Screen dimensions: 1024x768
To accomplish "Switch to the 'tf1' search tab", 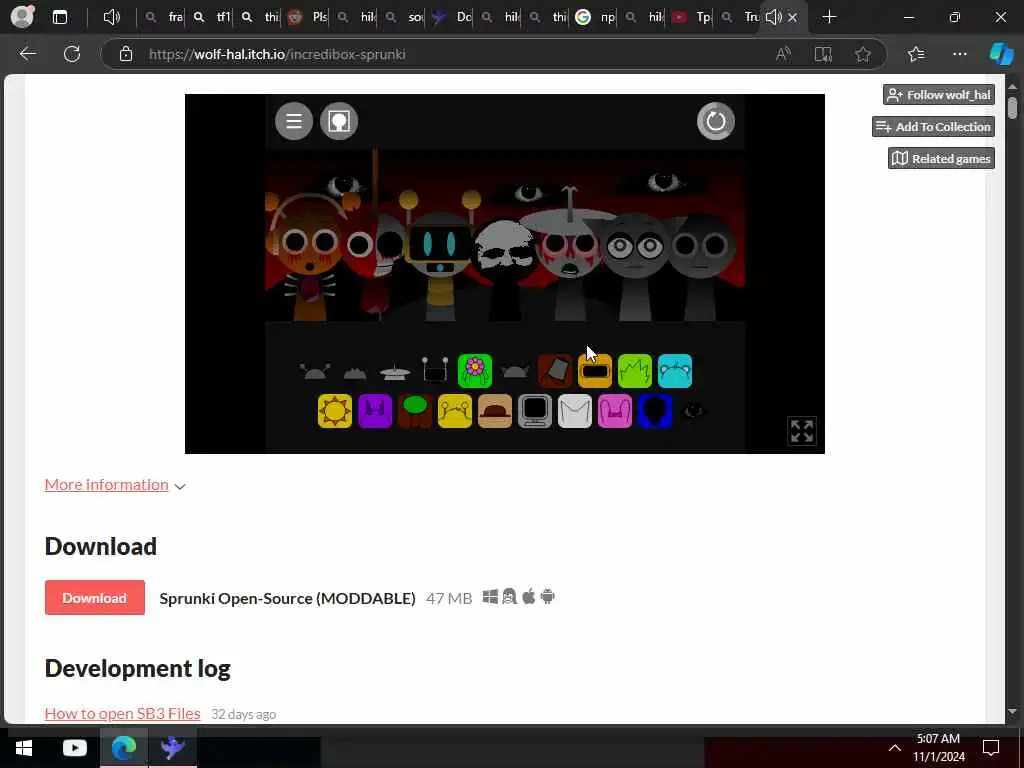I will [213, 17].
